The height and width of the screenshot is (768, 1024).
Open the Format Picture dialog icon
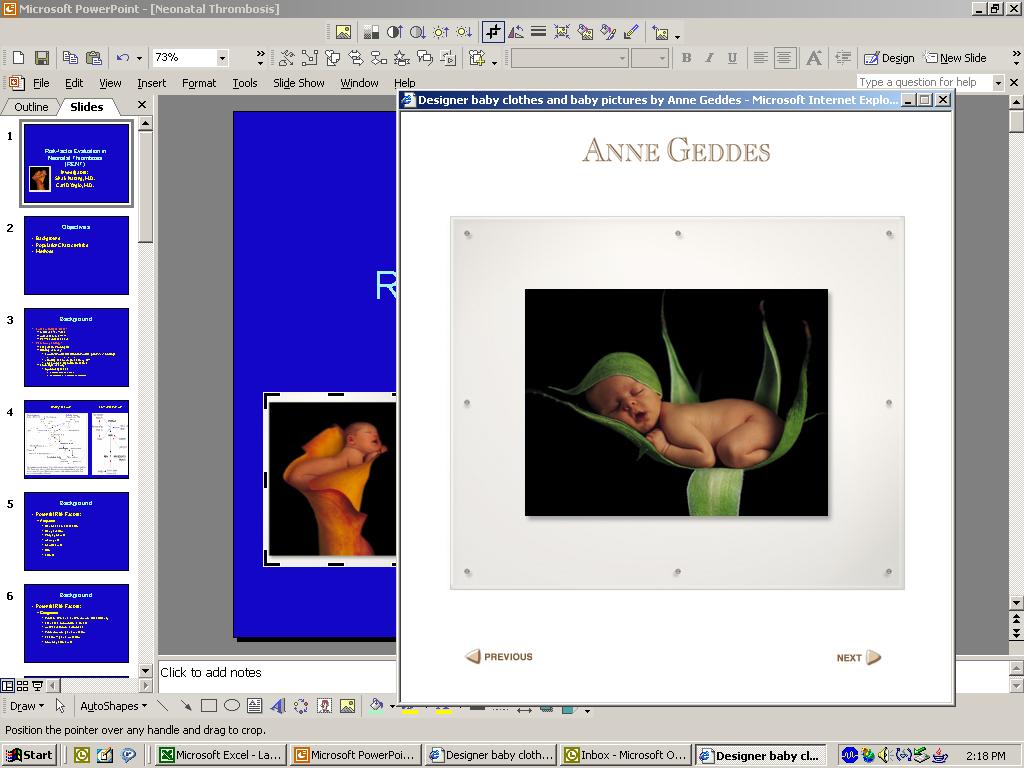point(608,32)
